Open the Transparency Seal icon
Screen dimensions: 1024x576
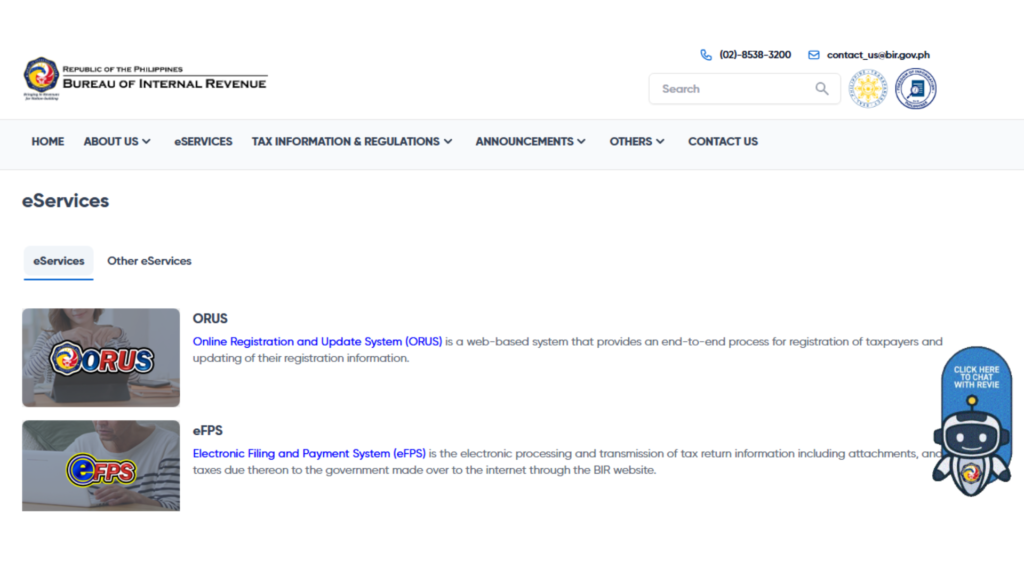pyautogui.click(x=868, y=88)
